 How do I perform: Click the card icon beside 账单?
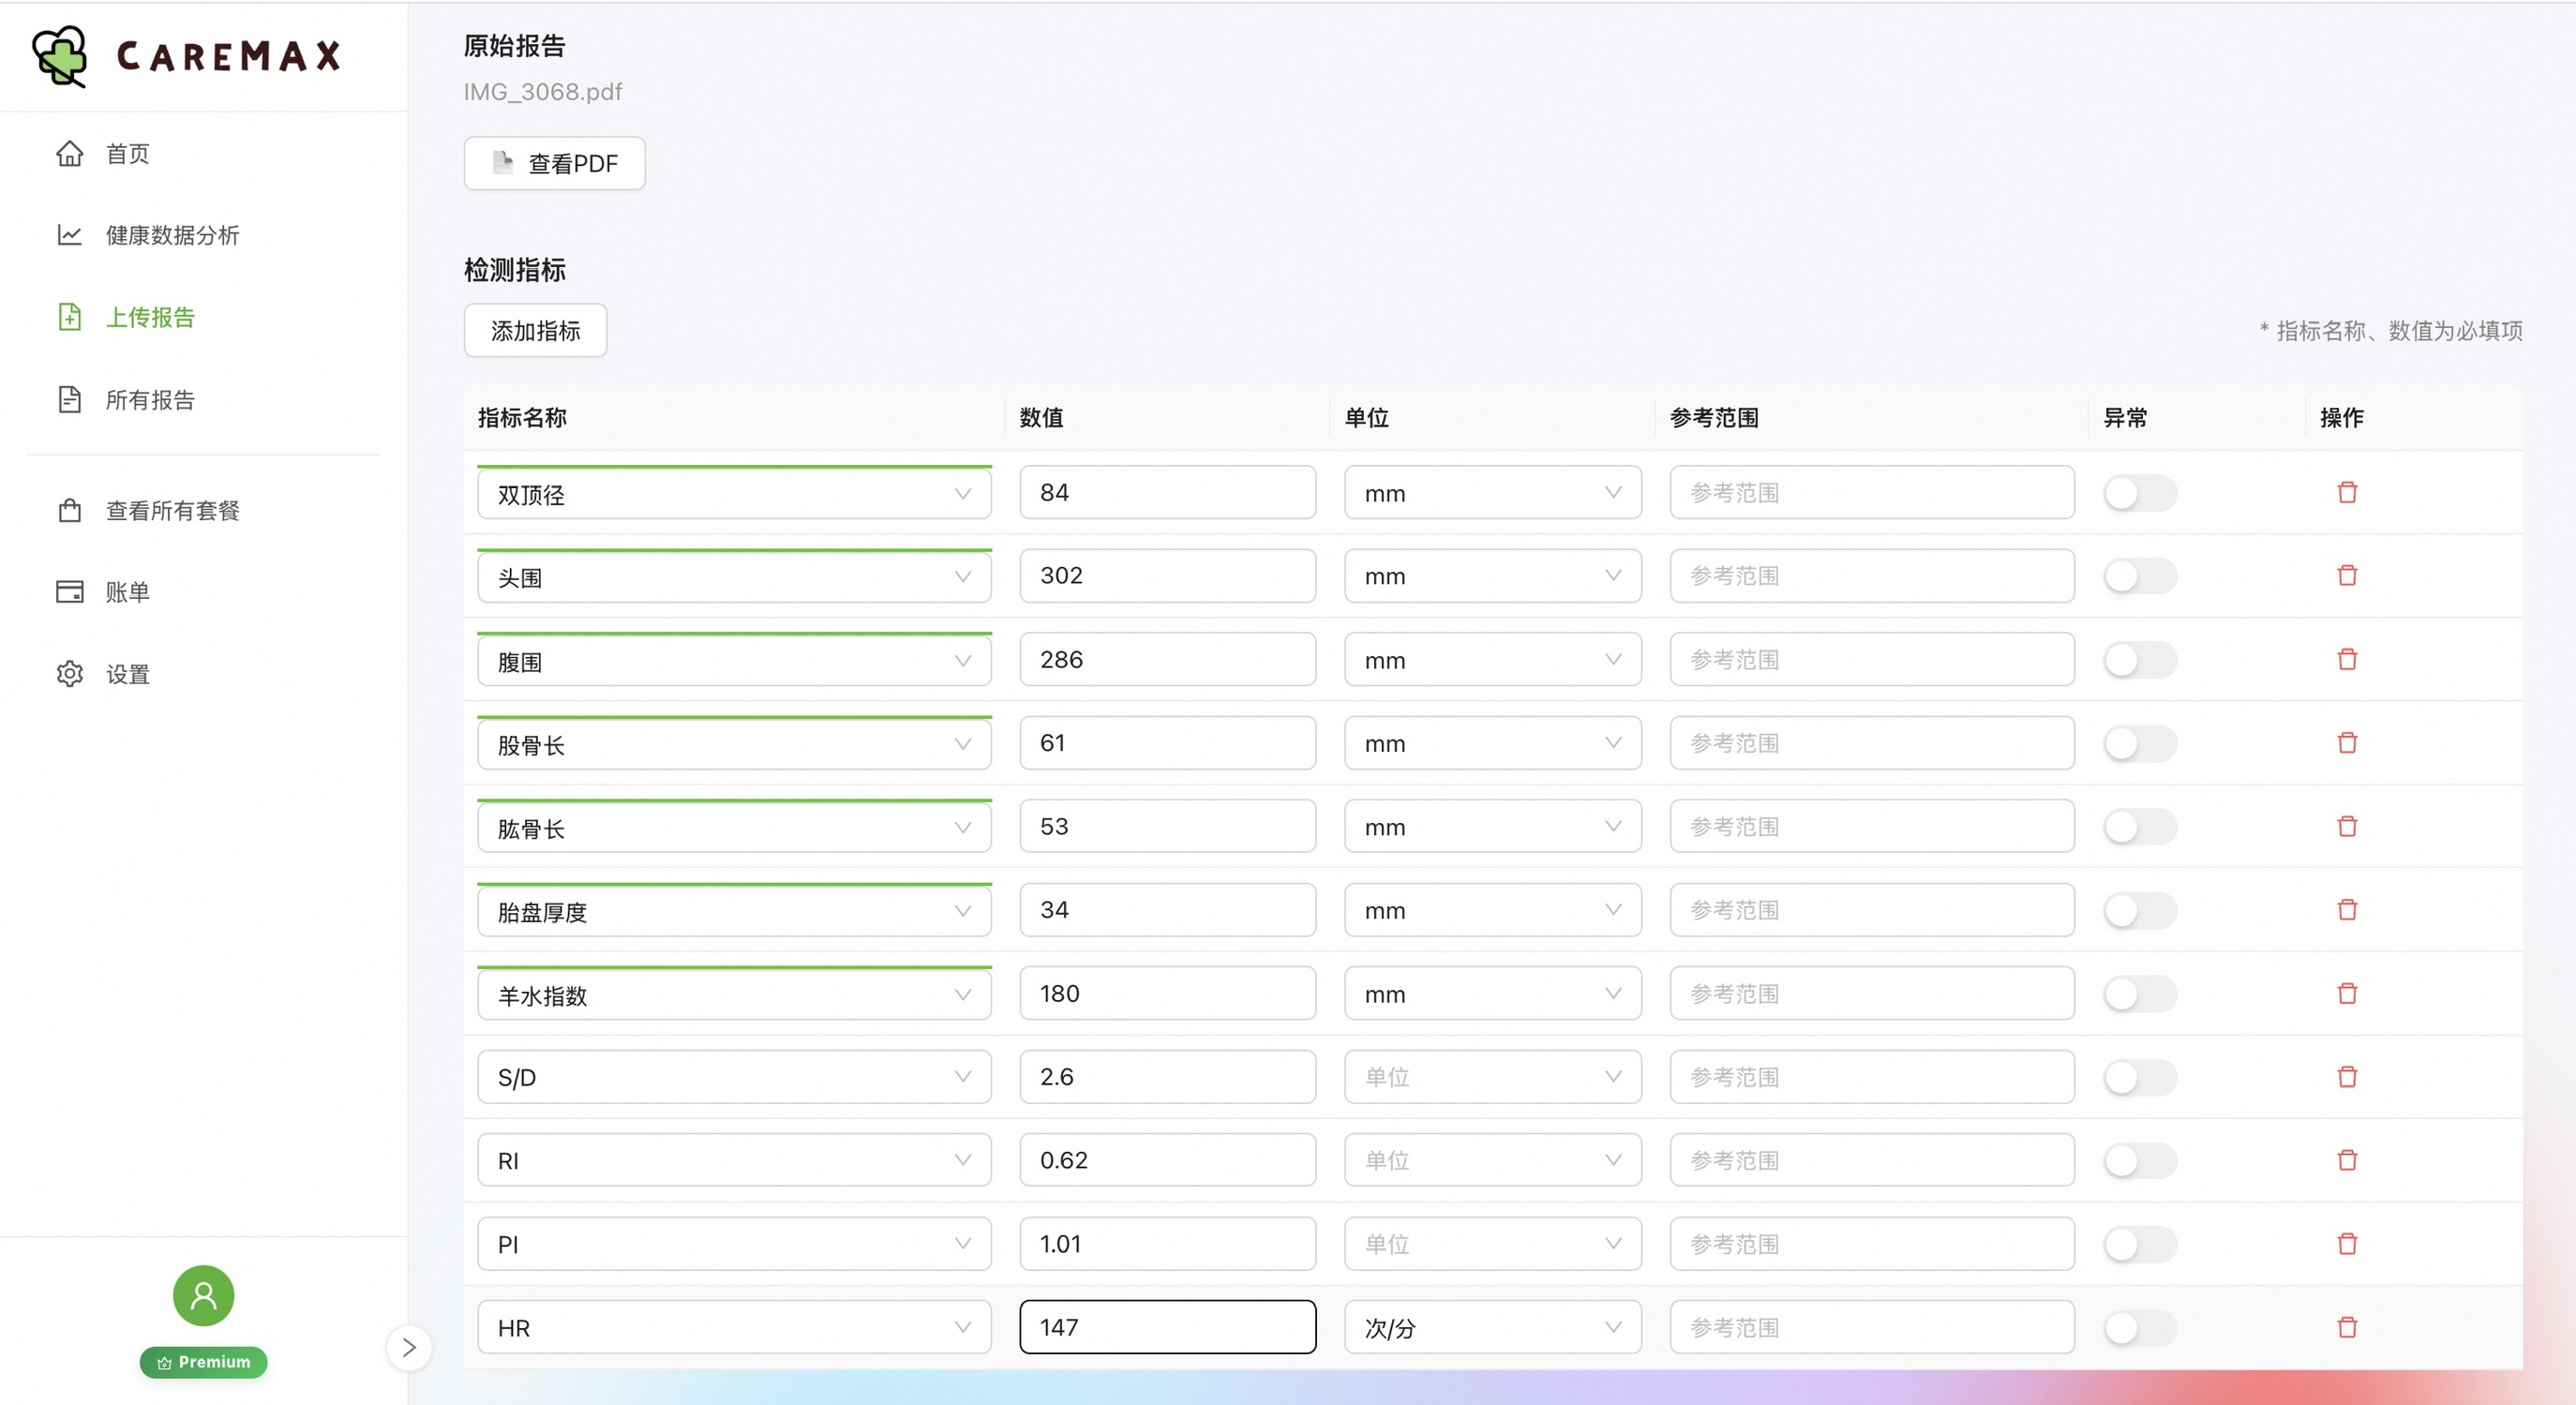coord(69,592)
